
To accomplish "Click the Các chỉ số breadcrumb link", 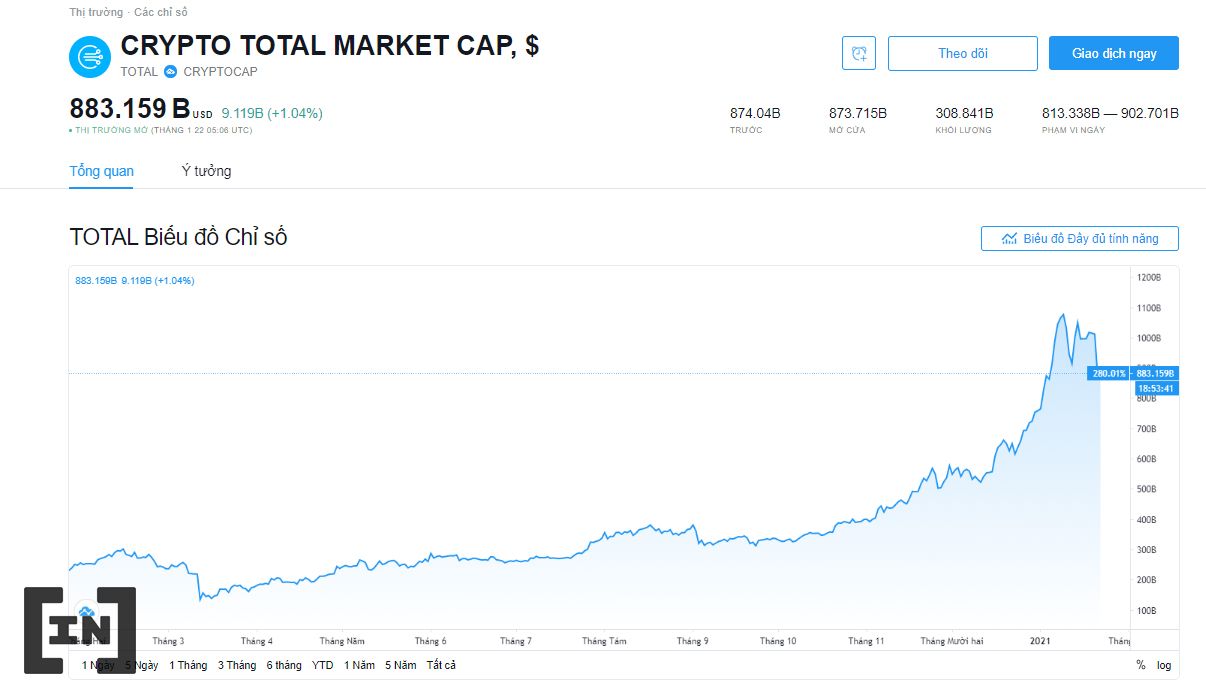I will pos(160,12).
